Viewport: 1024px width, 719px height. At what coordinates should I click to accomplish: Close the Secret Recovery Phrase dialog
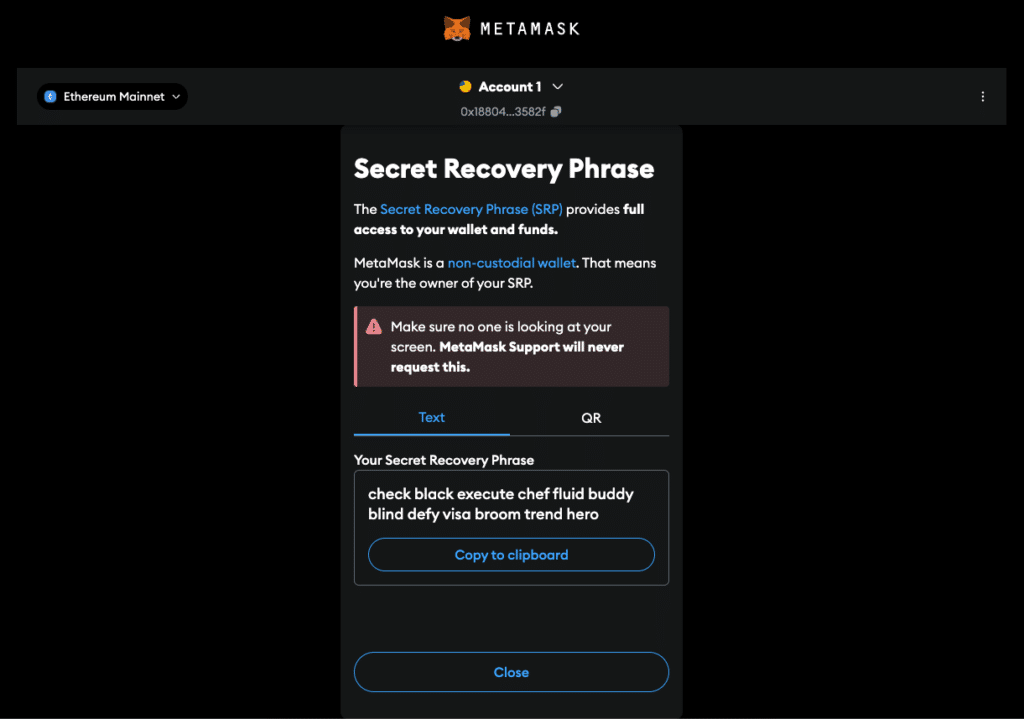[511, 672]
